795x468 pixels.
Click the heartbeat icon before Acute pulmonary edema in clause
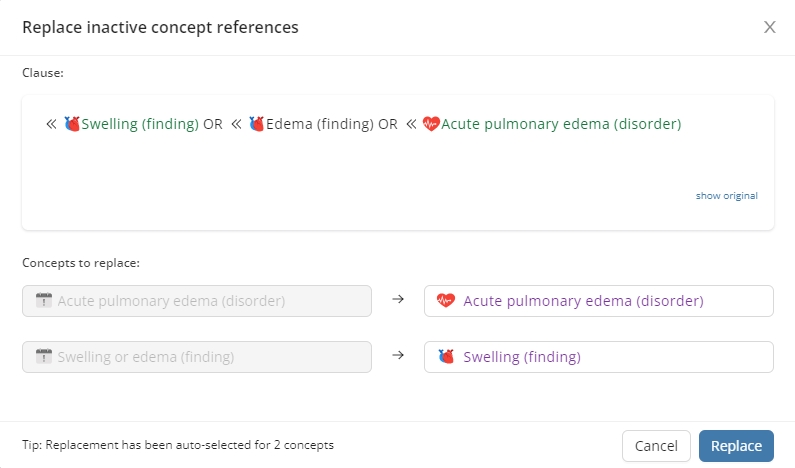[x=431, y=125]
